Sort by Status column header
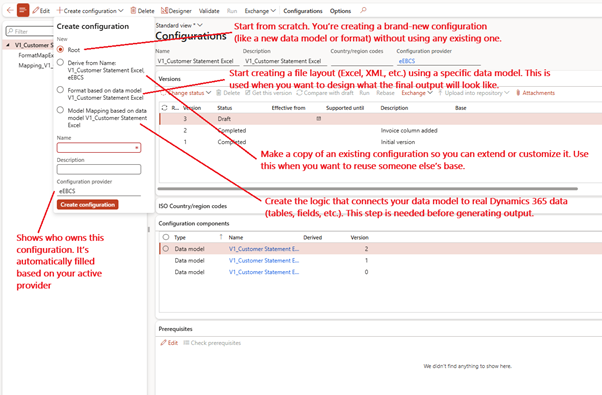This screenshot has height=395, width=602. [225, 108]
